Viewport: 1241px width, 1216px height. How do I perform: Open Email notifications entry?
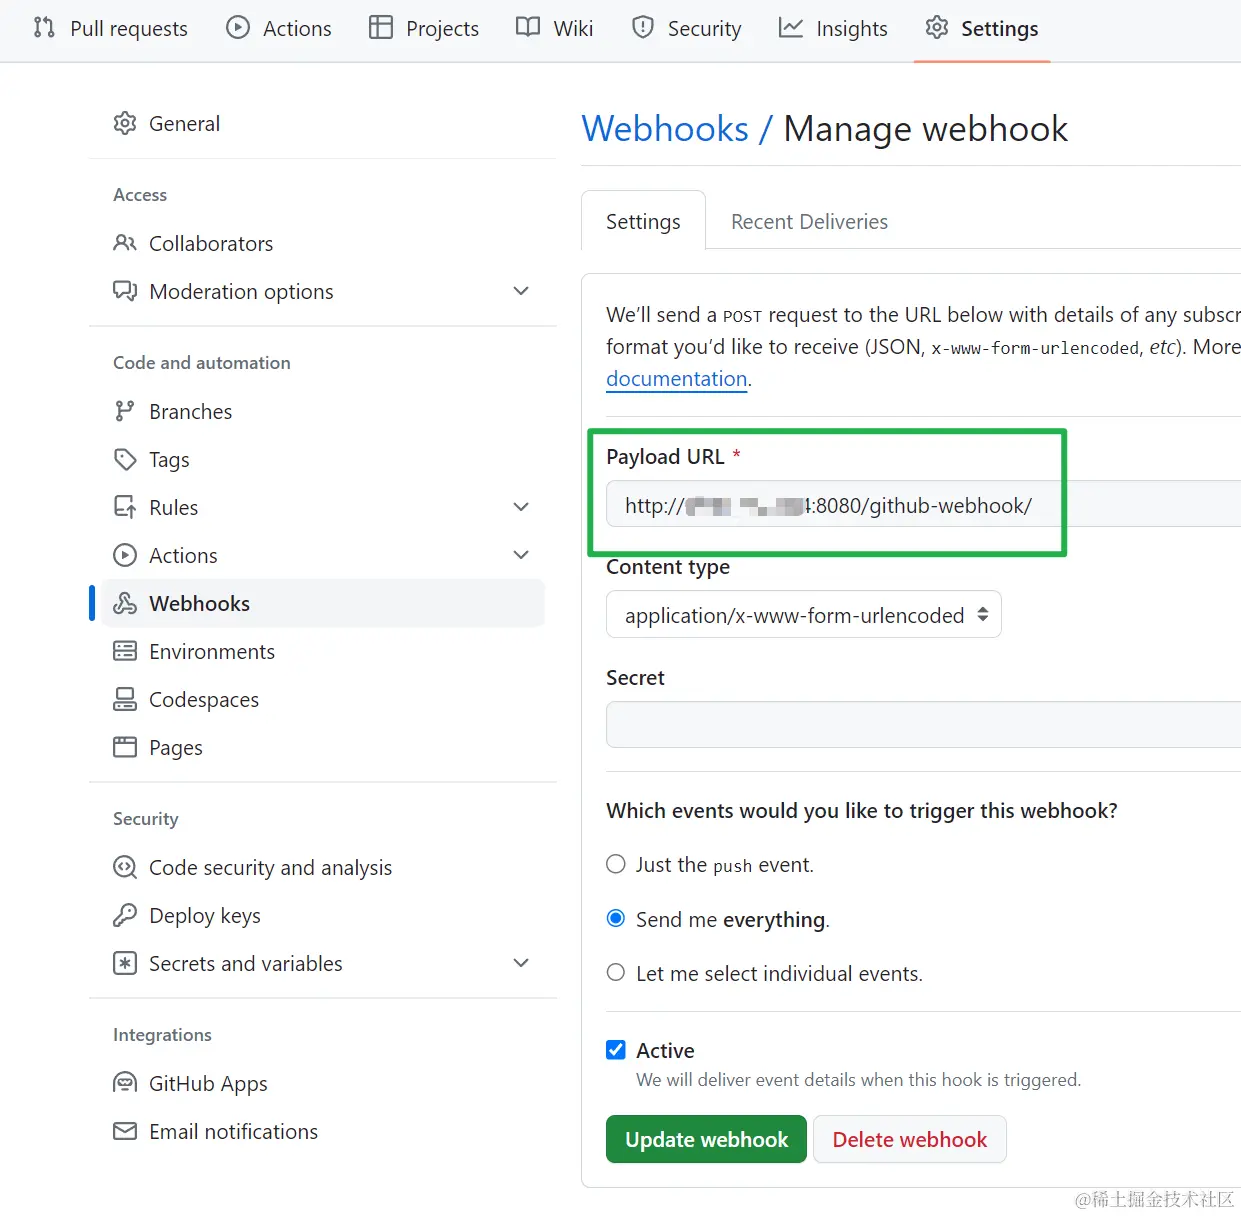click(233, 1131)
